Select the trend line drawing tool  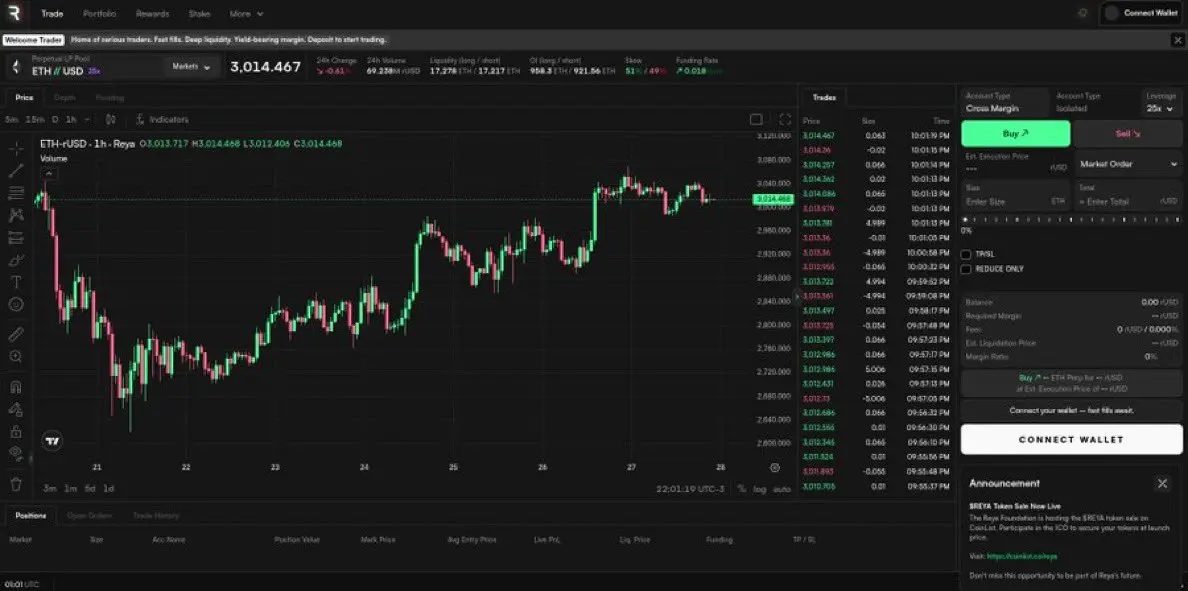click(15, 170)
